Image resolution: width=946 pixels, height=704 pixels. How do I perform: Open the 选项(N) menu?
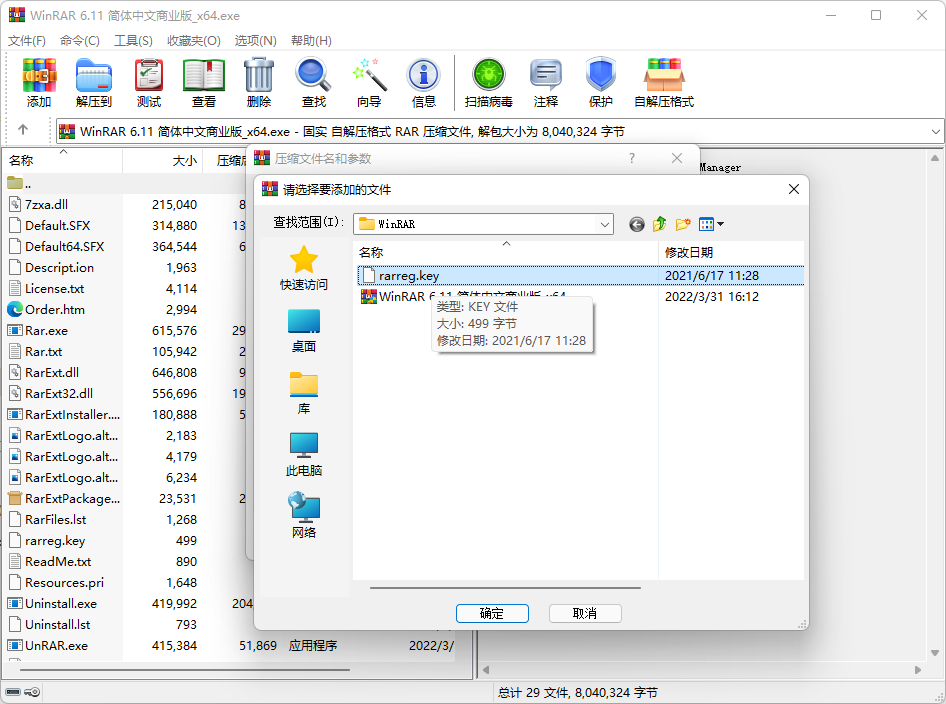coord(255,40)
